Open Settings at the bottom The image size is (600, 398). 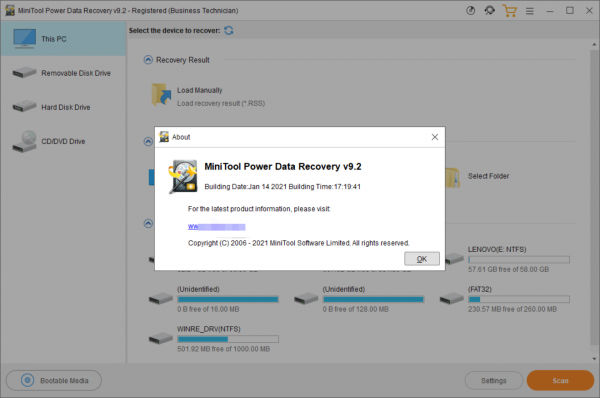[494, 380]
